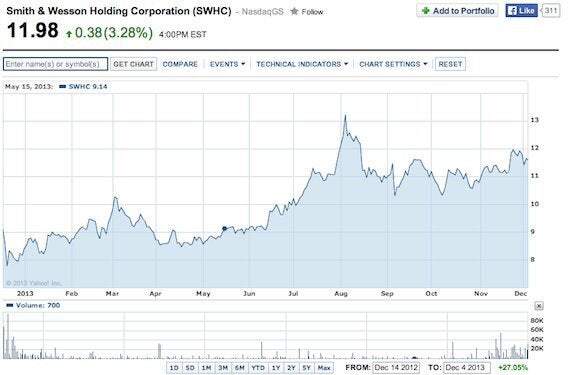Click the Follow star icon
The height and width of the screenshot is (375, 570).
294,12
